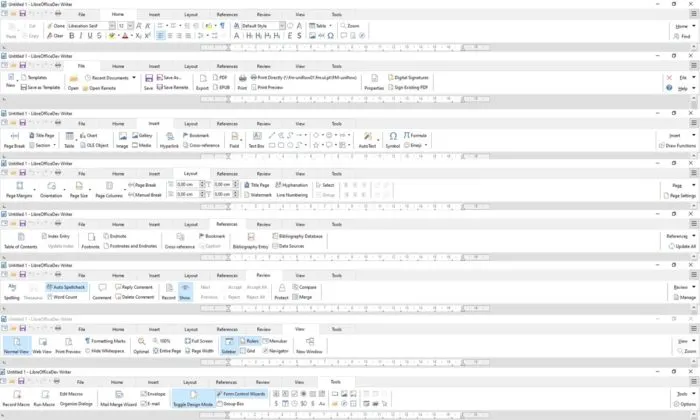
Task: Open the Default Style paragraph style dropdown
Action: (282, 26)
